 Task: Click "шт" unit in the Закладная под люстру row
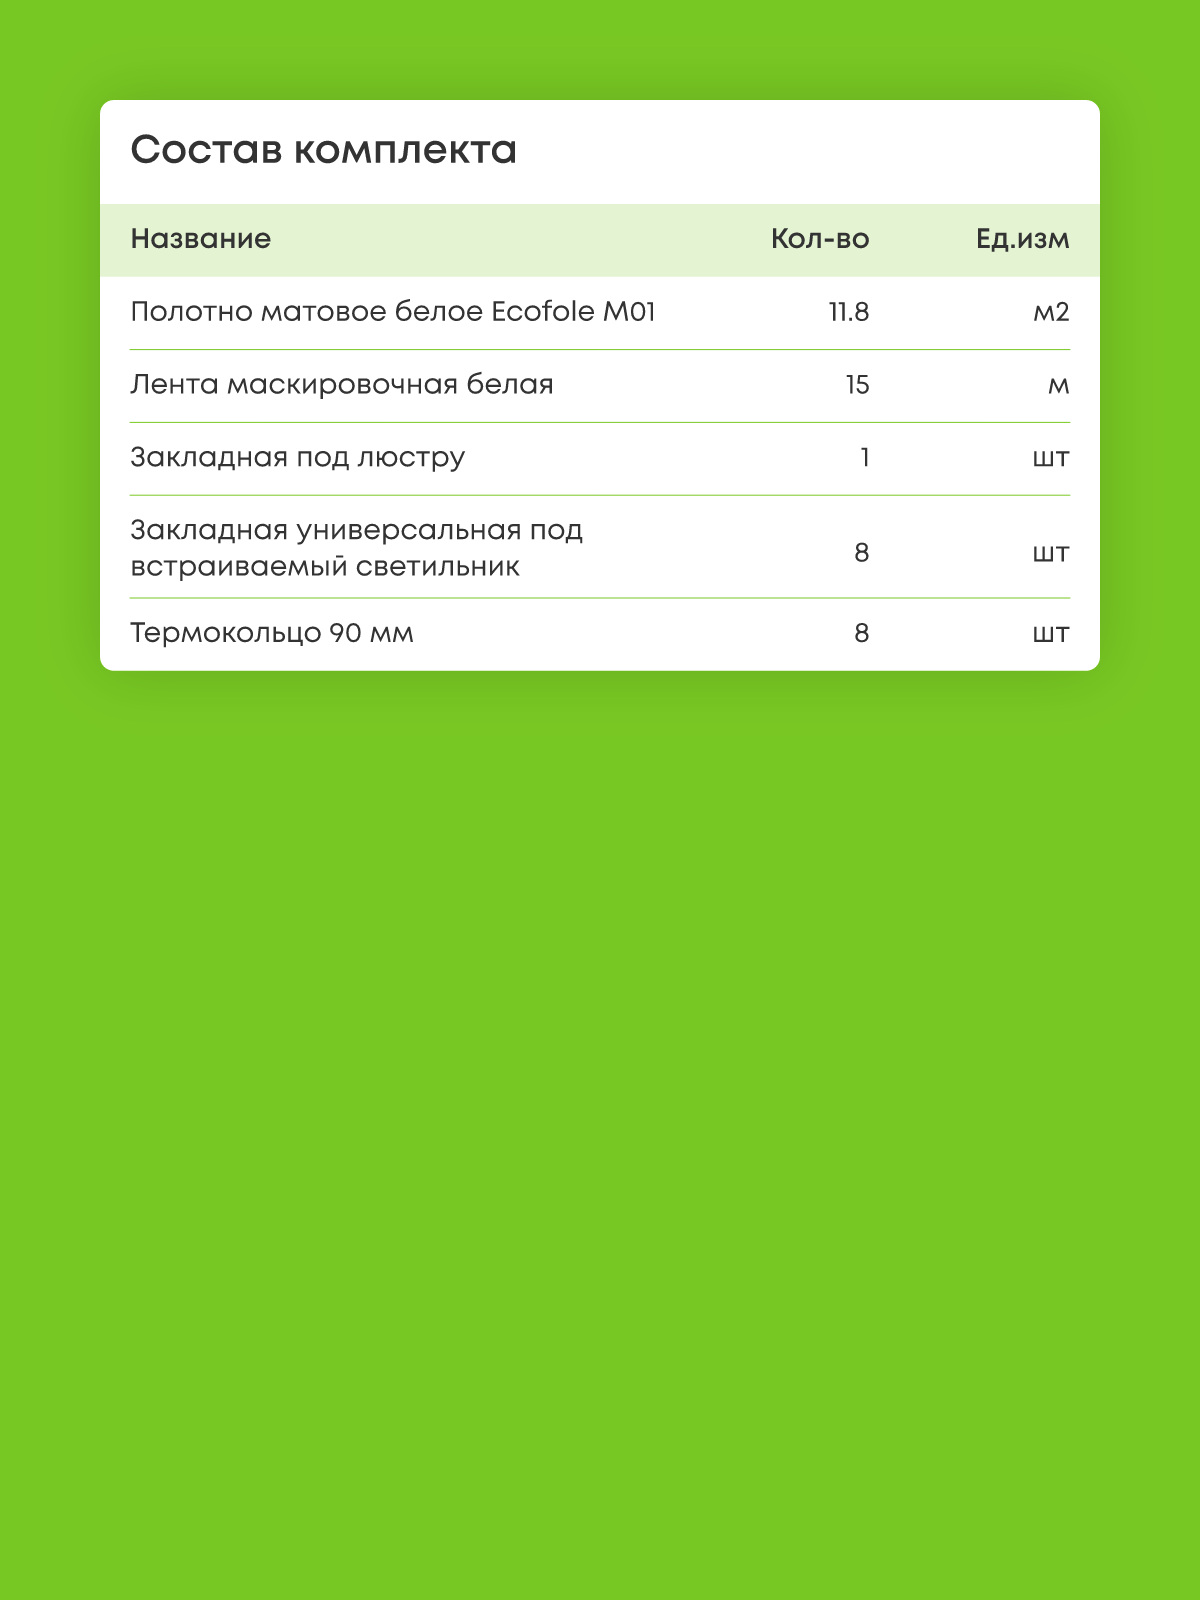(x=1050, y=459)
